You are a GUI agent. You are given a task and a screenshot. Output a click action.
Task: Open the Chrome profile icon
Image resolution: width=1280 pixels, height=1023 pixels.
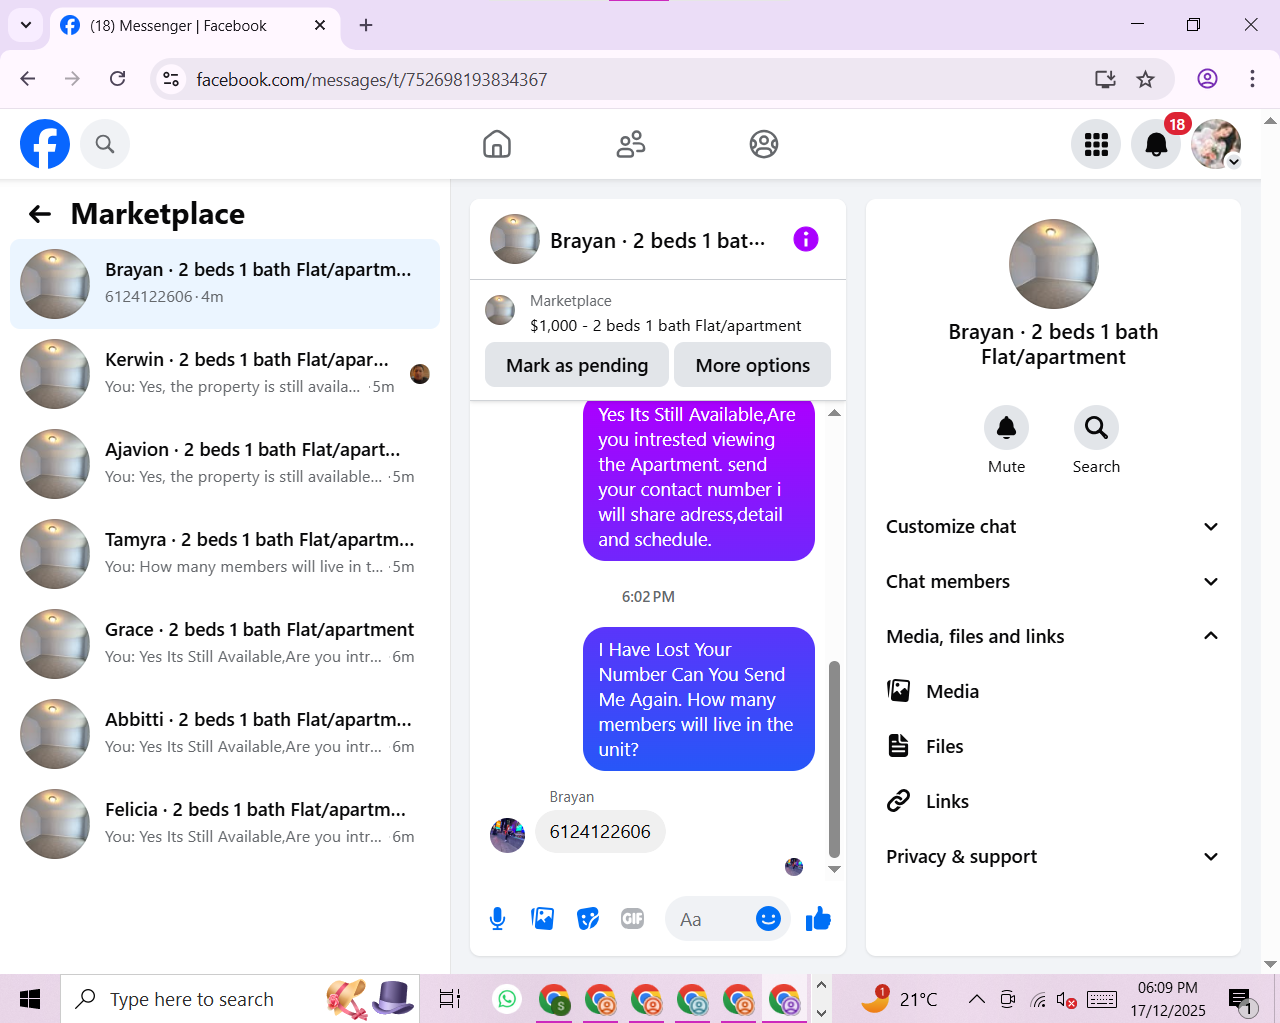click(x=1207, y=79)
